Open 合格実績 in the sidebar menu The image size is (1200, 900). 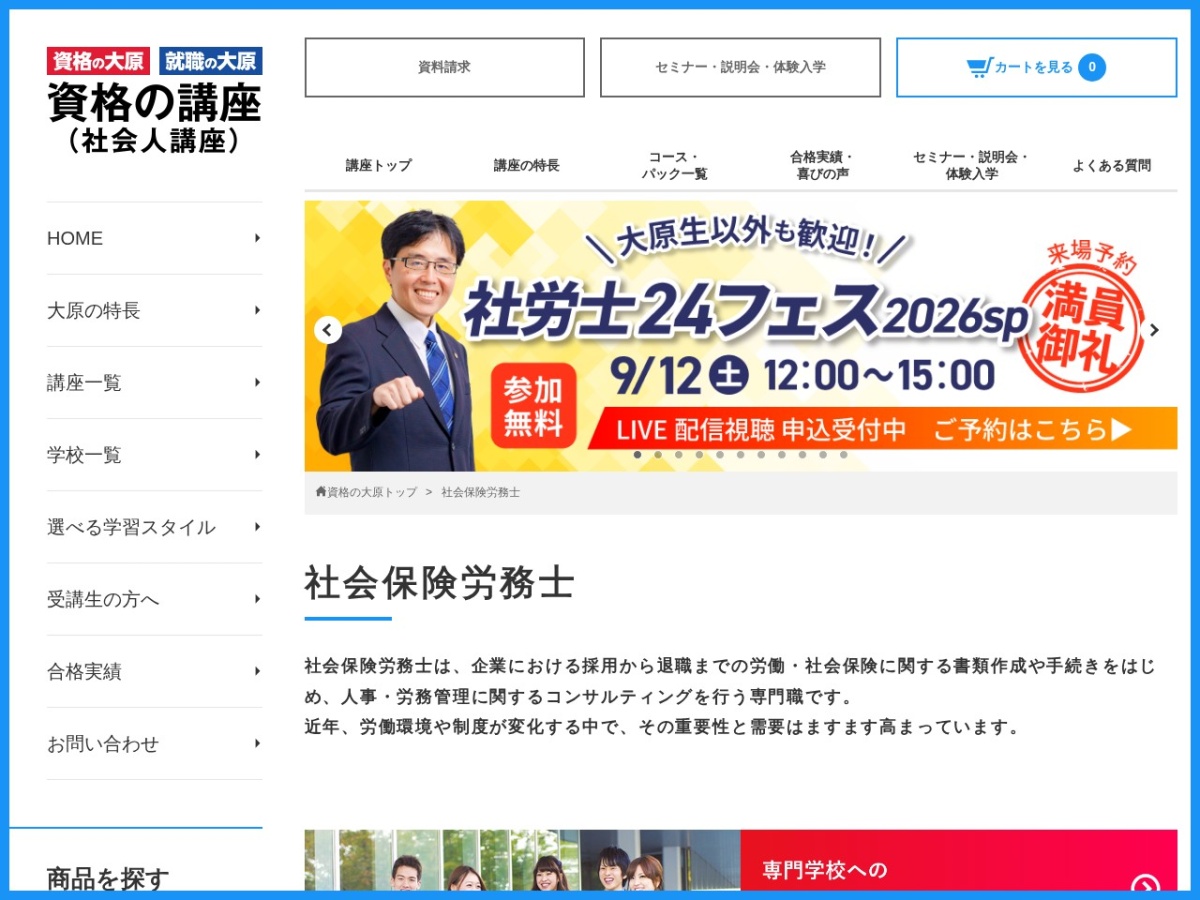(x=155, y=671)
